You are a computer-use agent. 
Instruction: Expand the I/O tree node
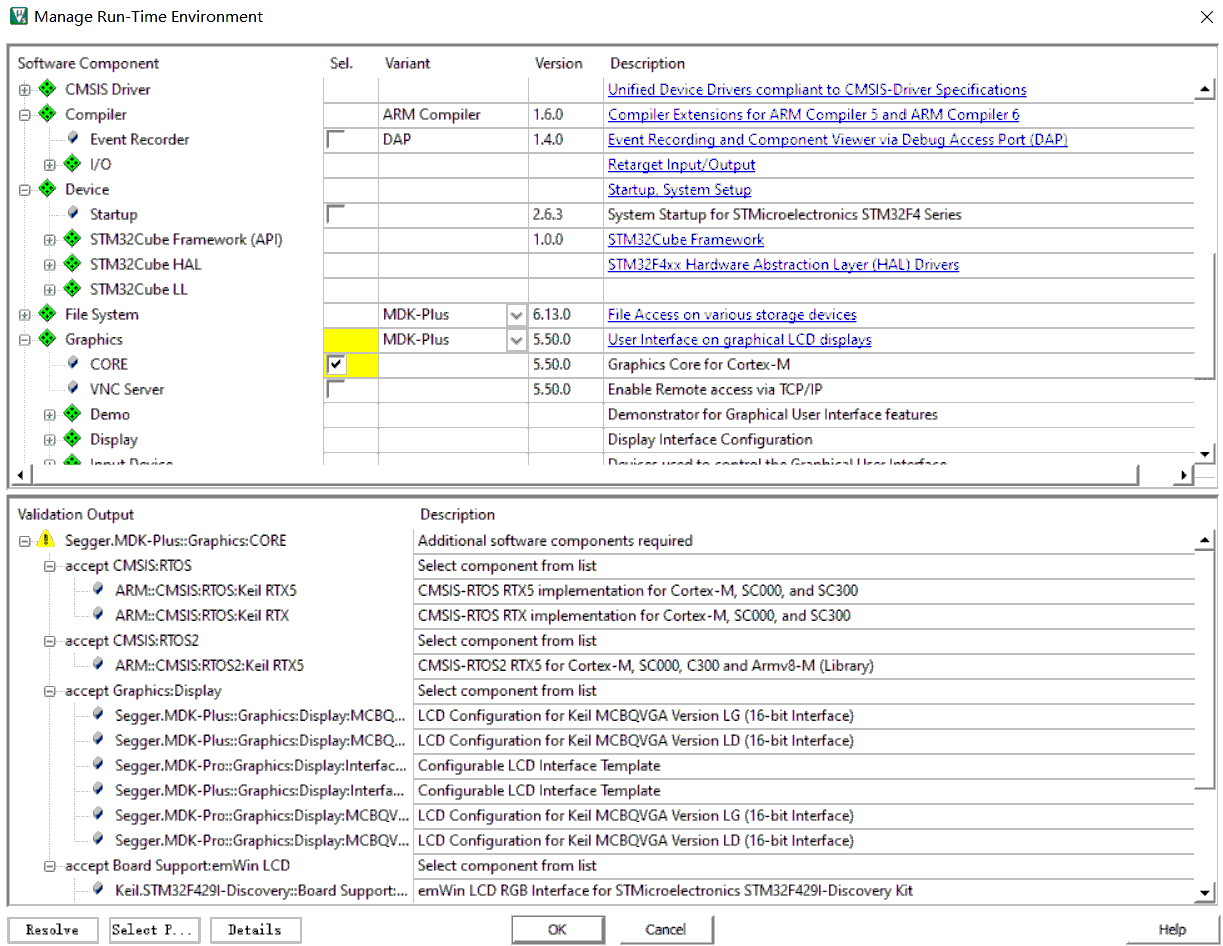click(x=50, y=165)
